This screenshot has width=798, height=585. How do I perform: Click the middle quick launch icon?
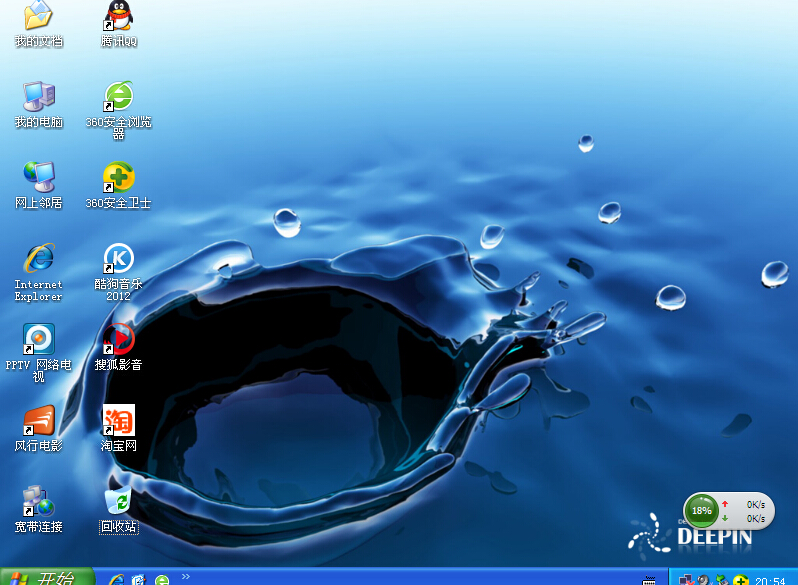pyautogui.click(x=139, y=579)
